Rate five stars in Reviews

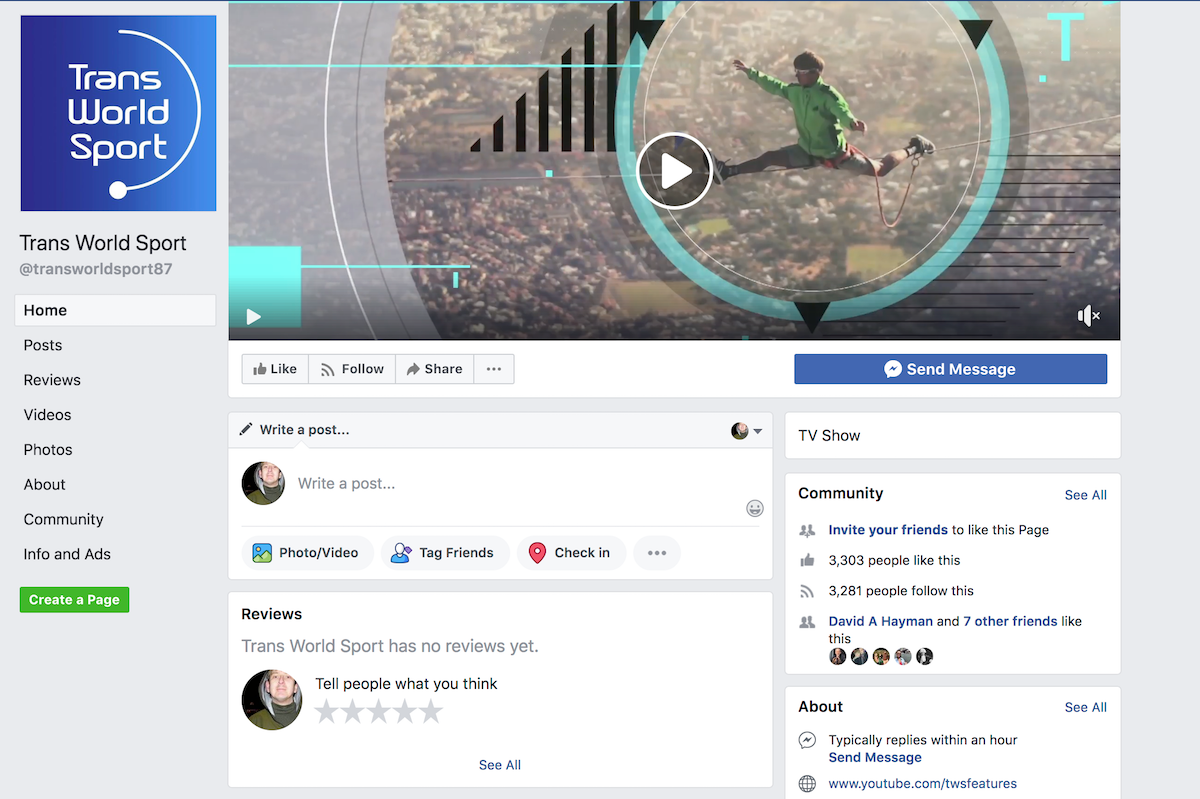point(431,712)
